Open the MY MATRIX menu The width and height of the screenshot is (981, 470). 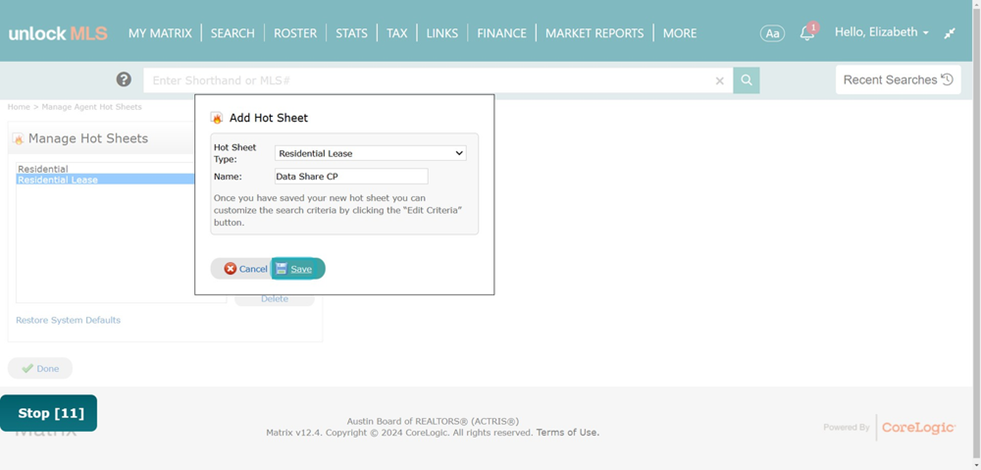click(x=160, y=33)
